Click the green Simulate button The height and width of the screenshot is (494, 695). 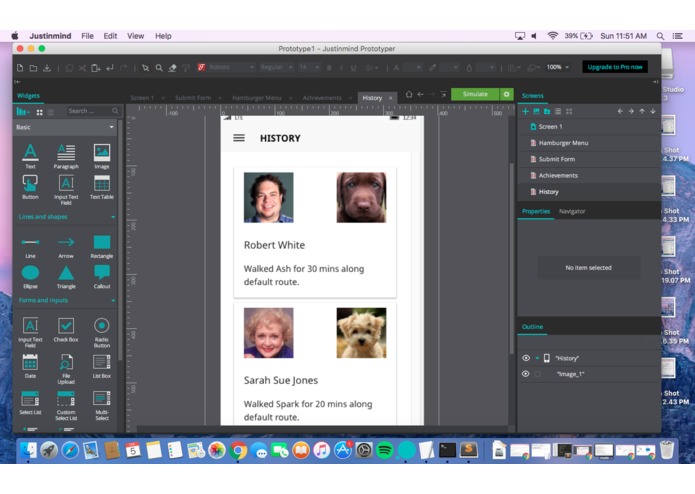[475, 94]
